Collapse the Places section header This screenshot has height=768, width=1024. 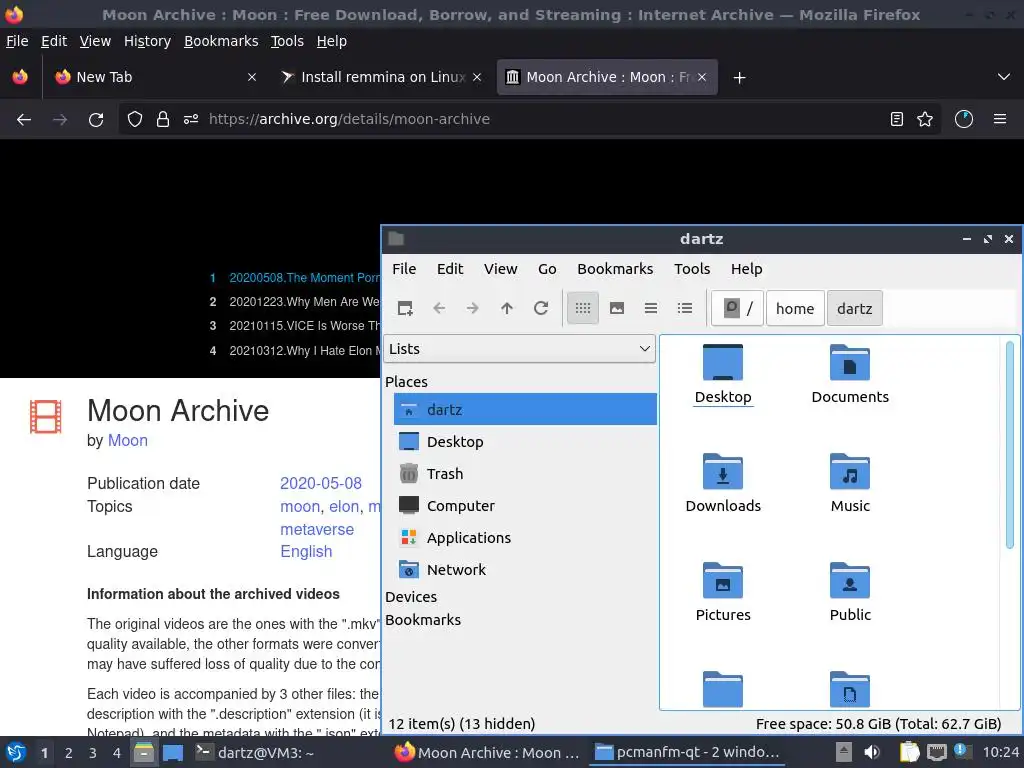[x=406, y=381]
